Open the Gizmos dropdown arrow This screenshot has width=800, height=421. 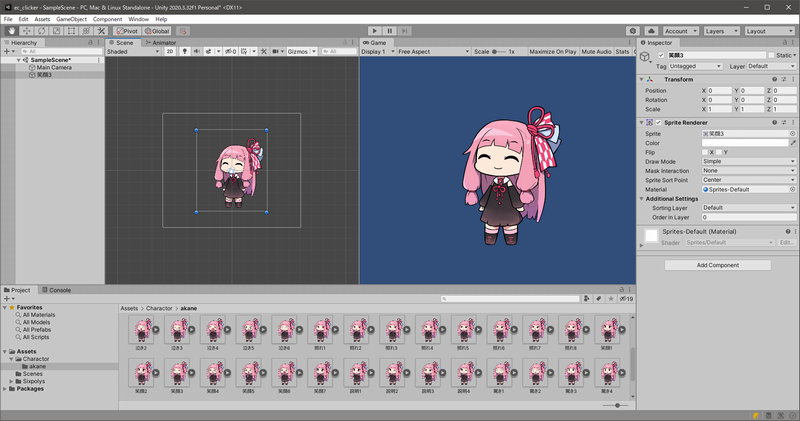314,52
